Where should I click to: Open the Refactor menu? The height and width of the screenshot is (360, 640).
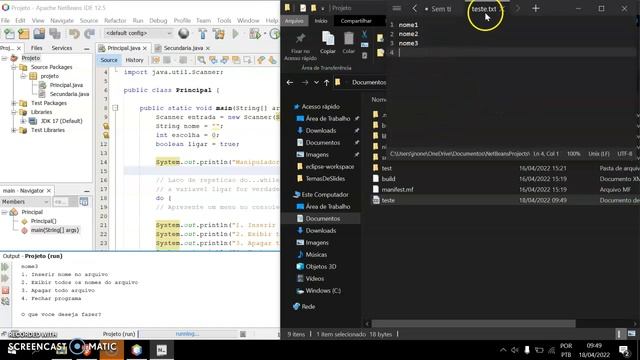pos(115,20)
